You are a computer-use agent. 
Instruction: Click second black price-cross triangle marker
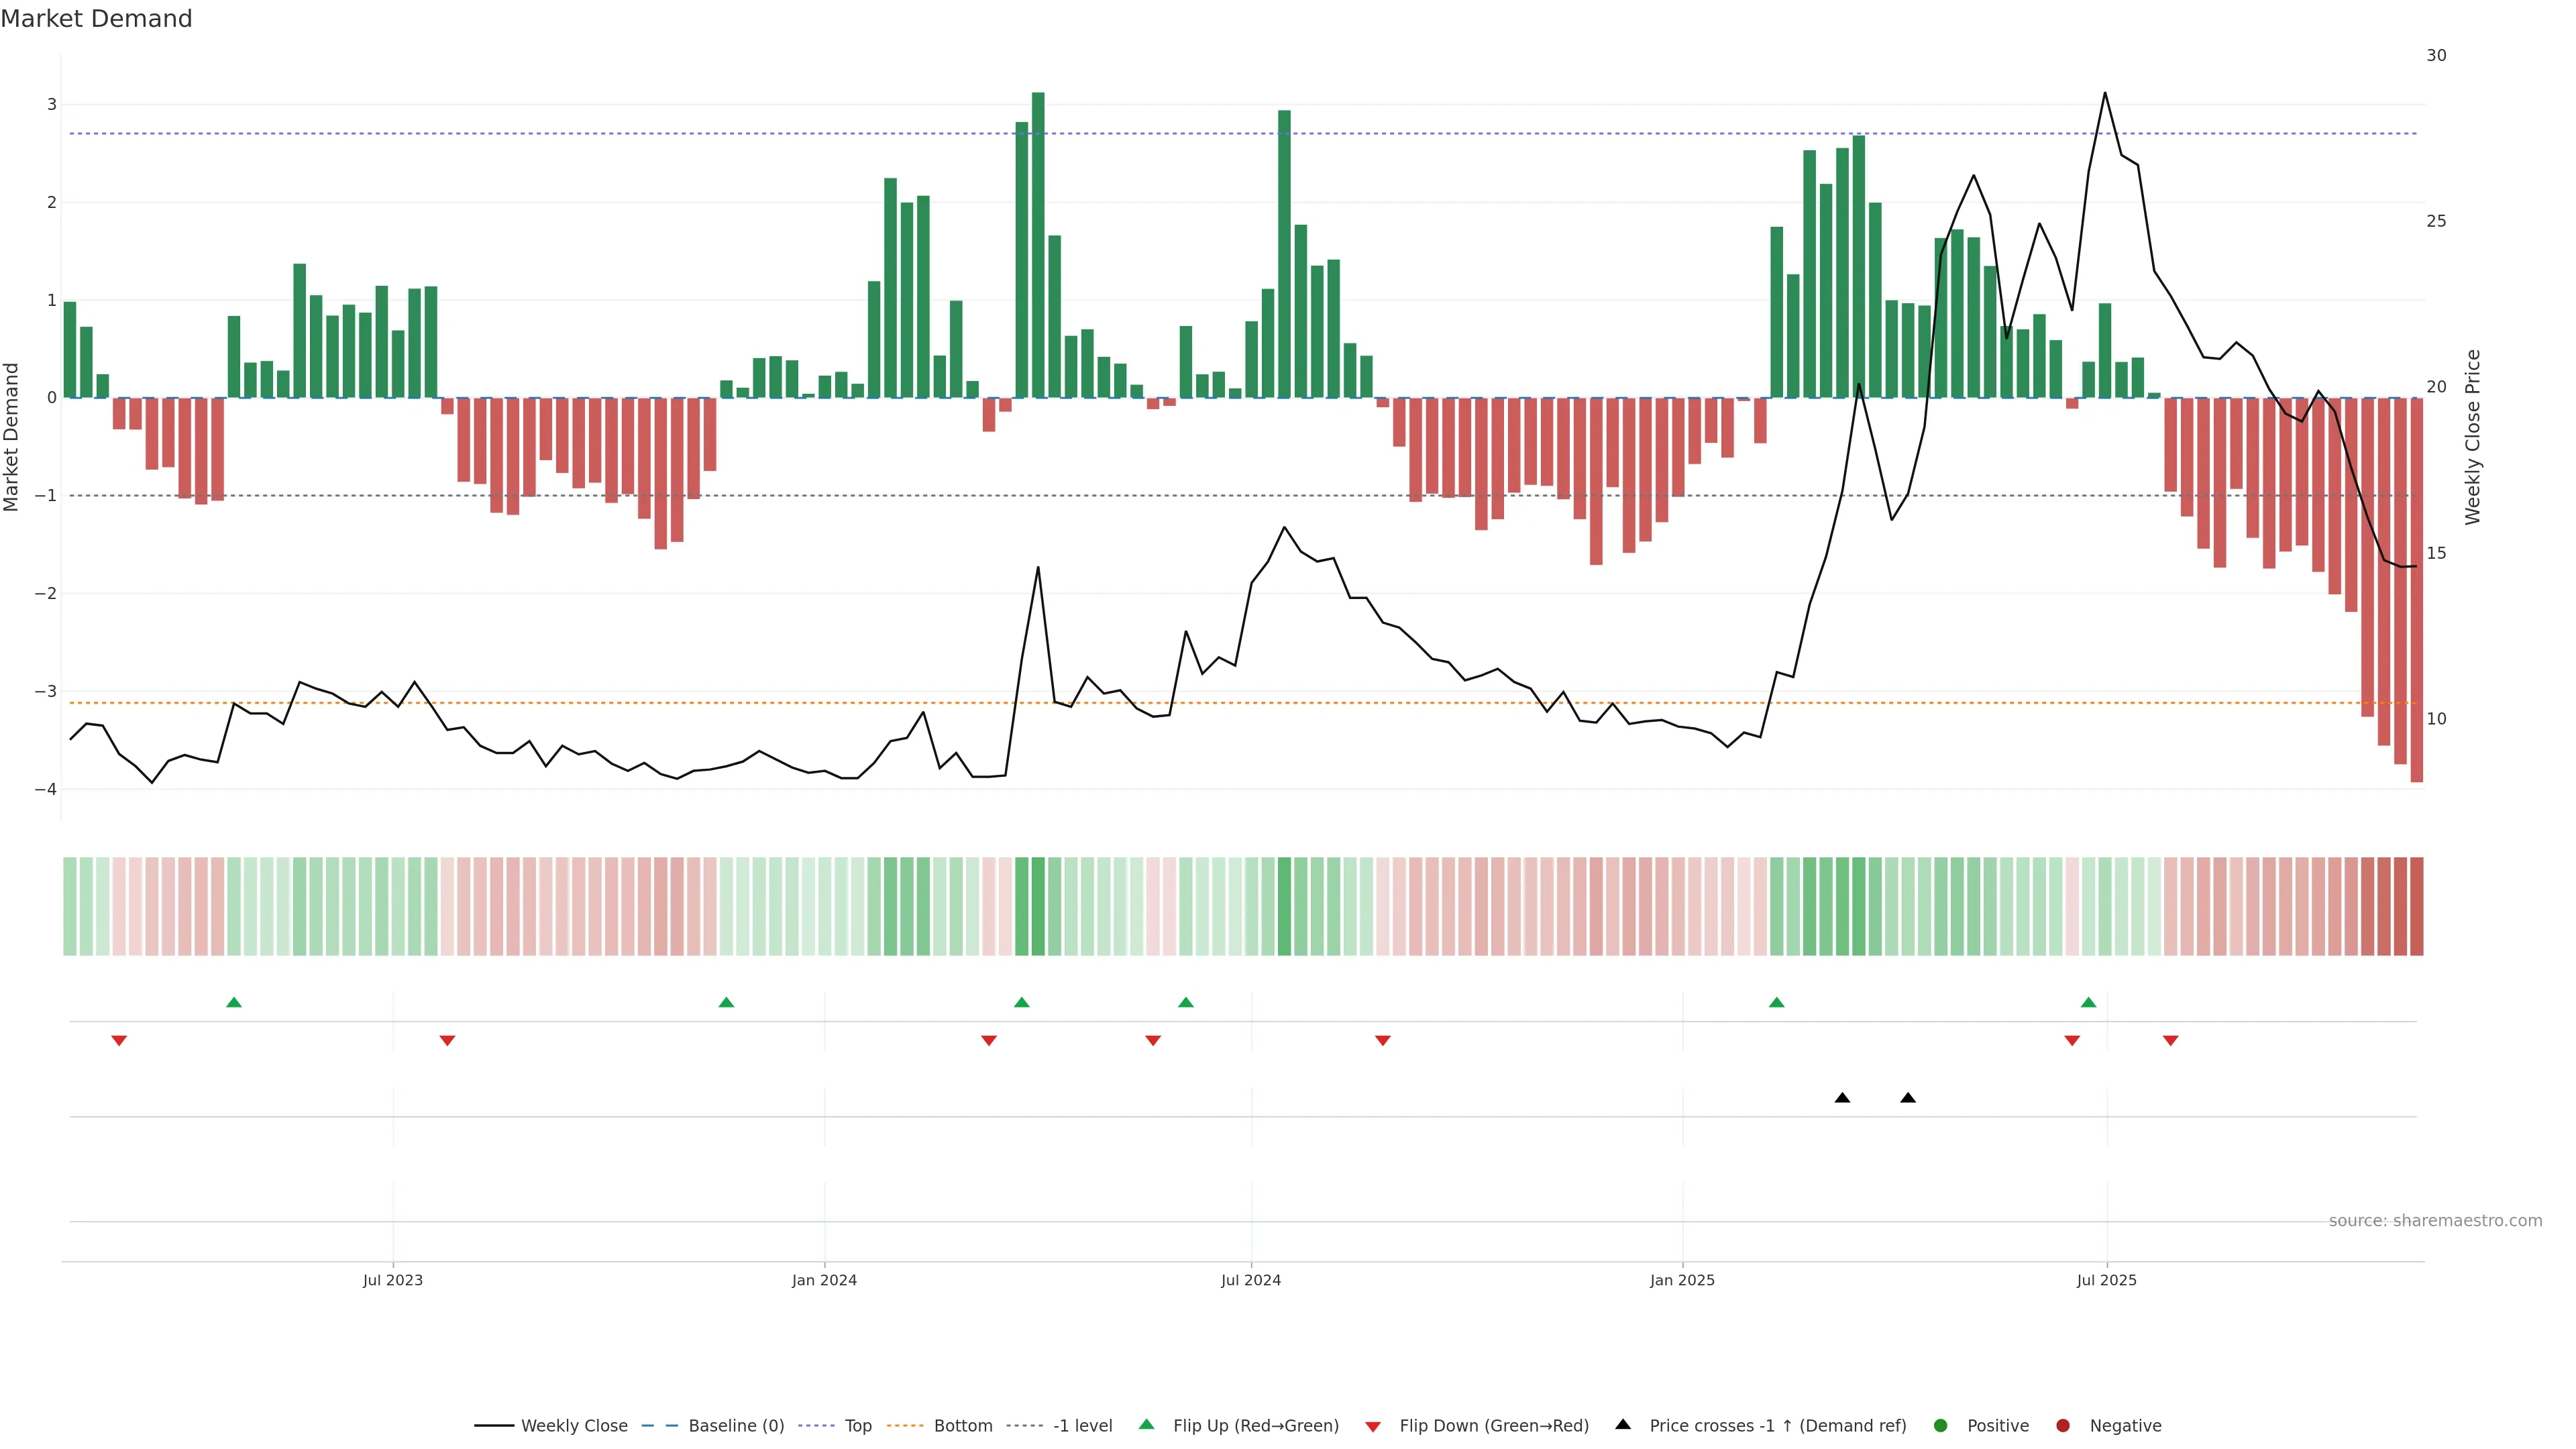point(1908,1098)
